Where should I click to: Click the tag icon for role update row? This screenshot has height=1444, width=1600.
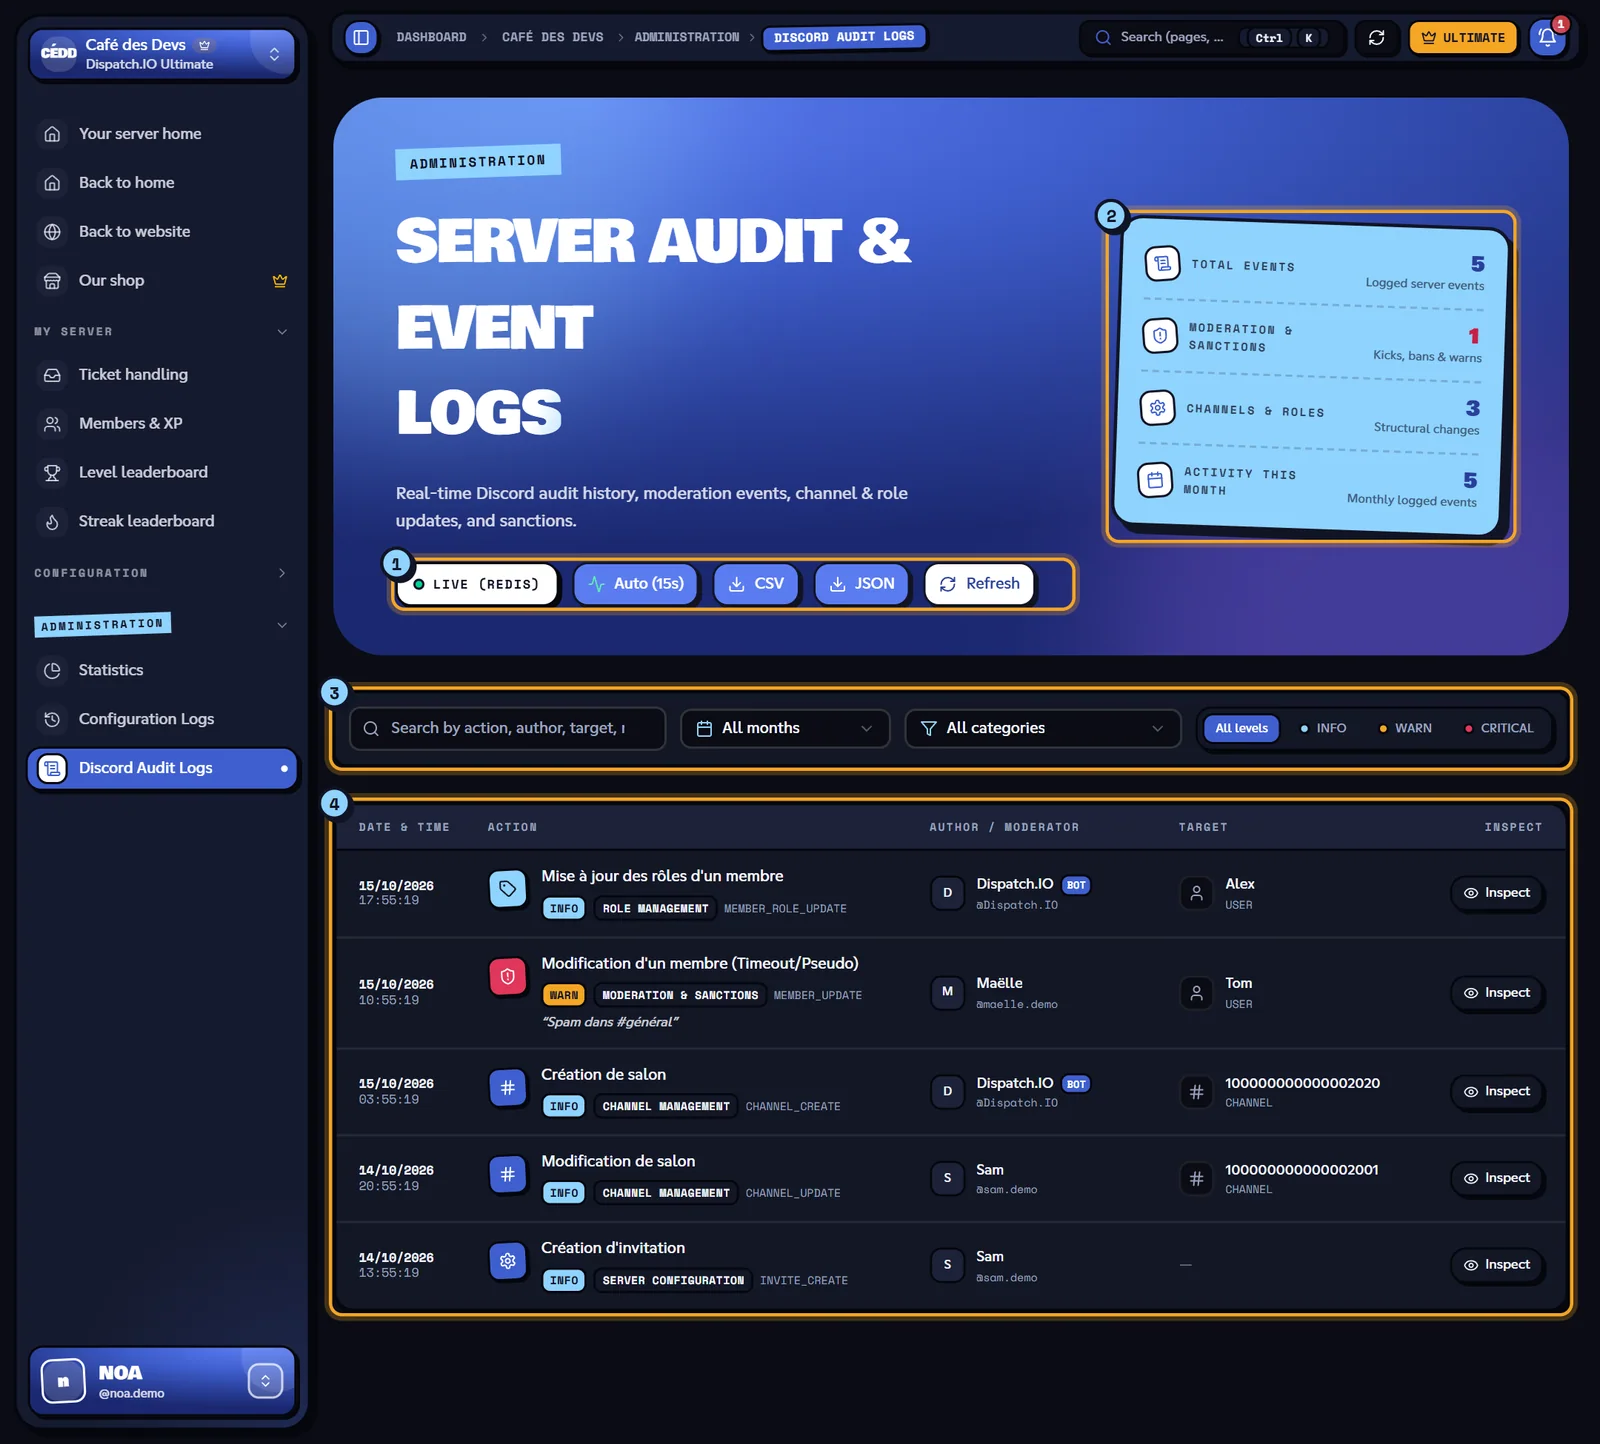coord(508,889)
